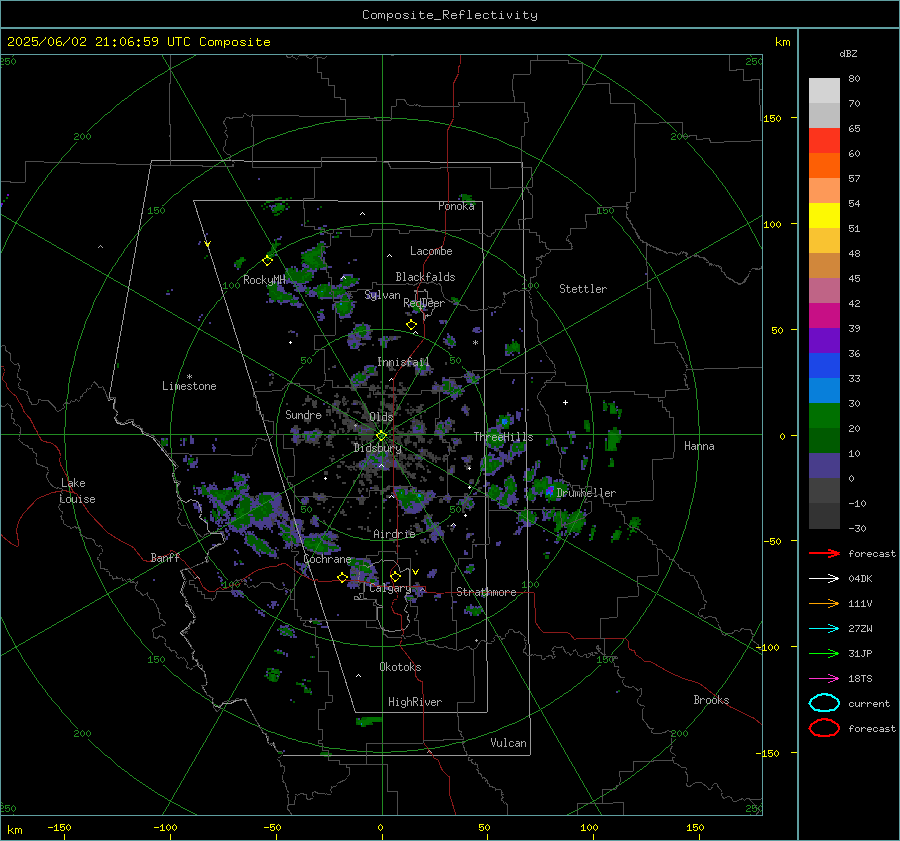Click the dBZ legend heading
The image size is (900, 841).
[848, 53]
